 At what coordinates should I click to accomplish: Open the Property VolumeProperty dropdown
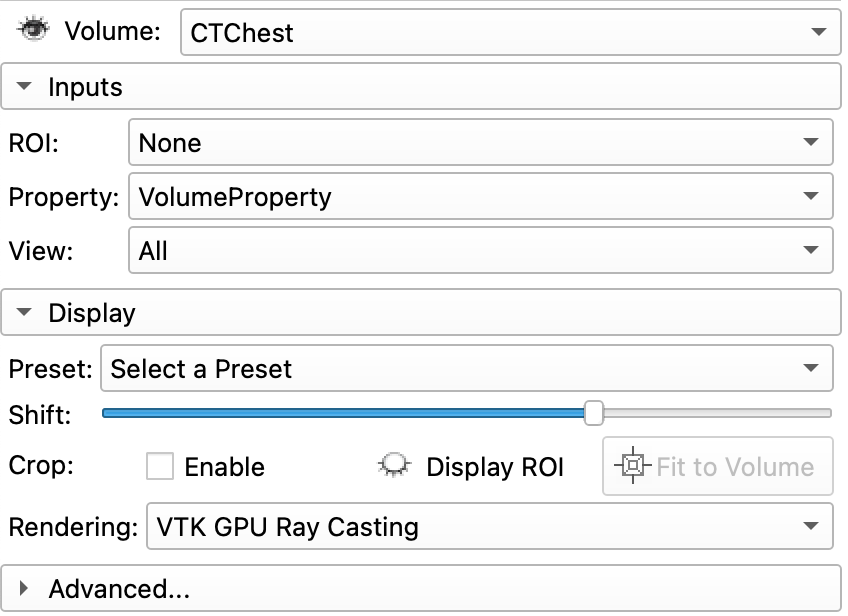tap(480, 196)
